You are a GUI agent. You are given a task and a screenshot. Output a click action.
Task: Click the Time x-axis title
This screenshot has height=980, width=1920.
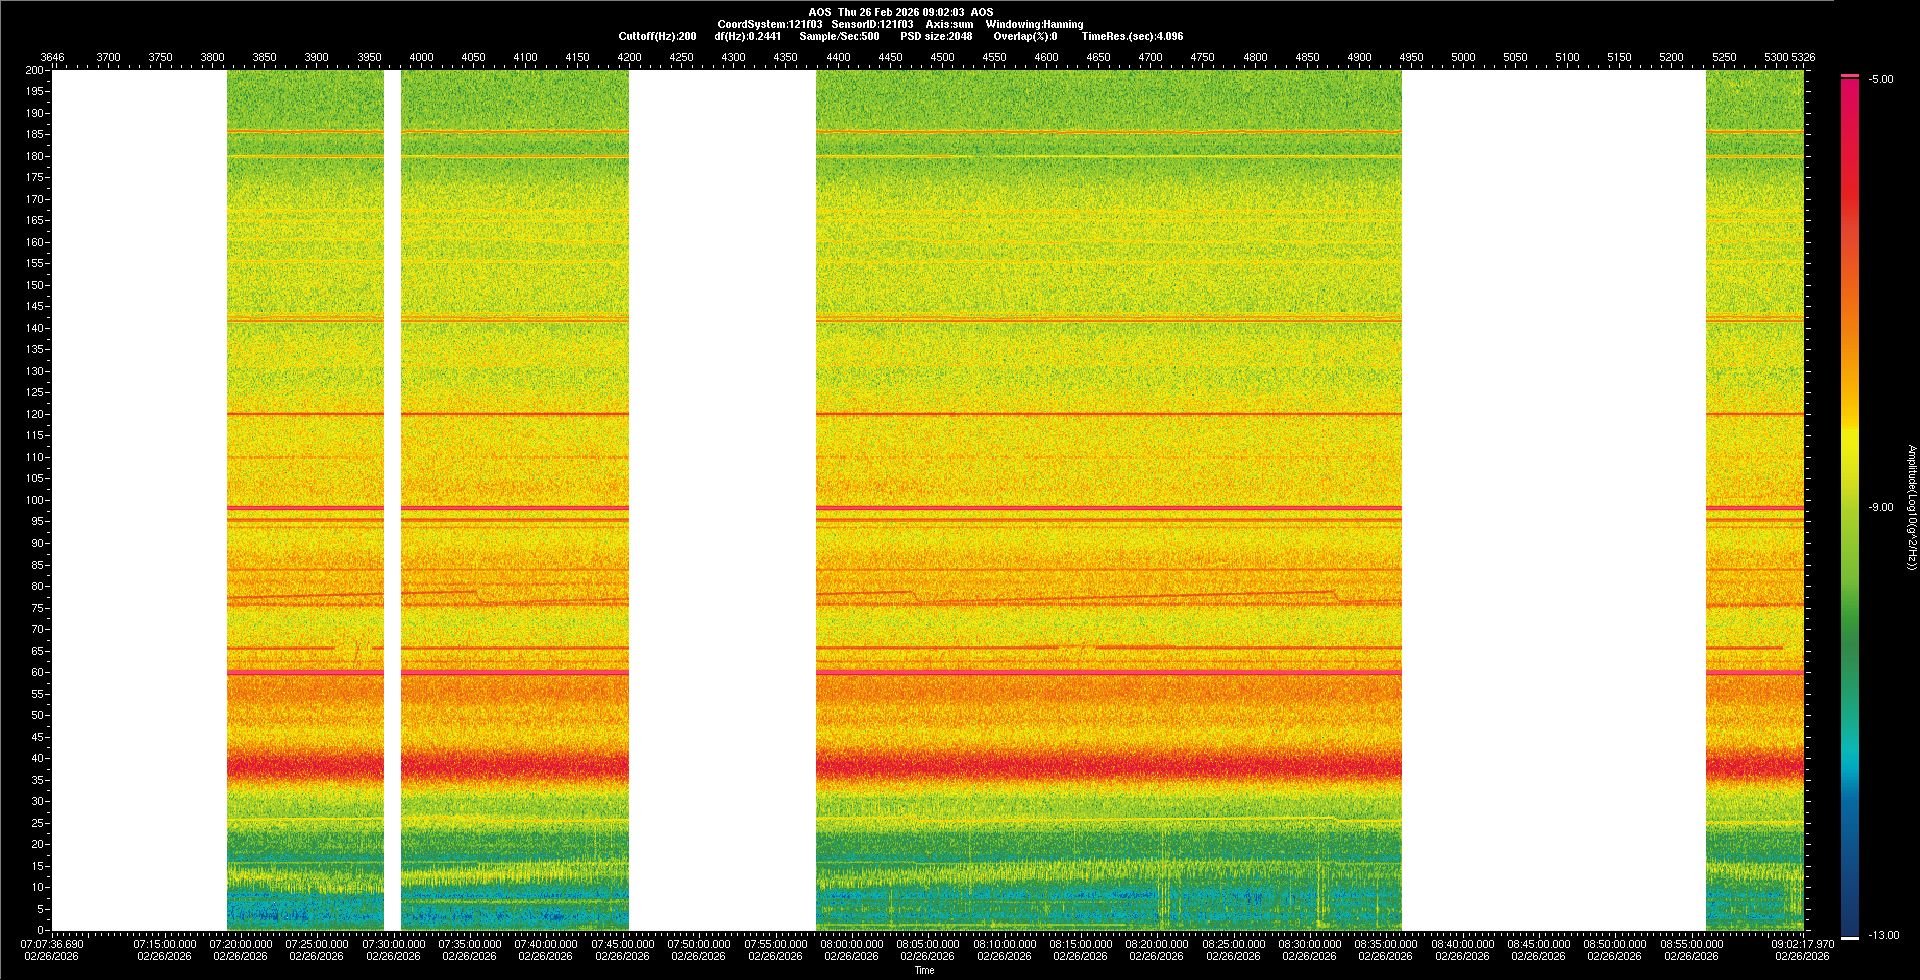(924, 970)
